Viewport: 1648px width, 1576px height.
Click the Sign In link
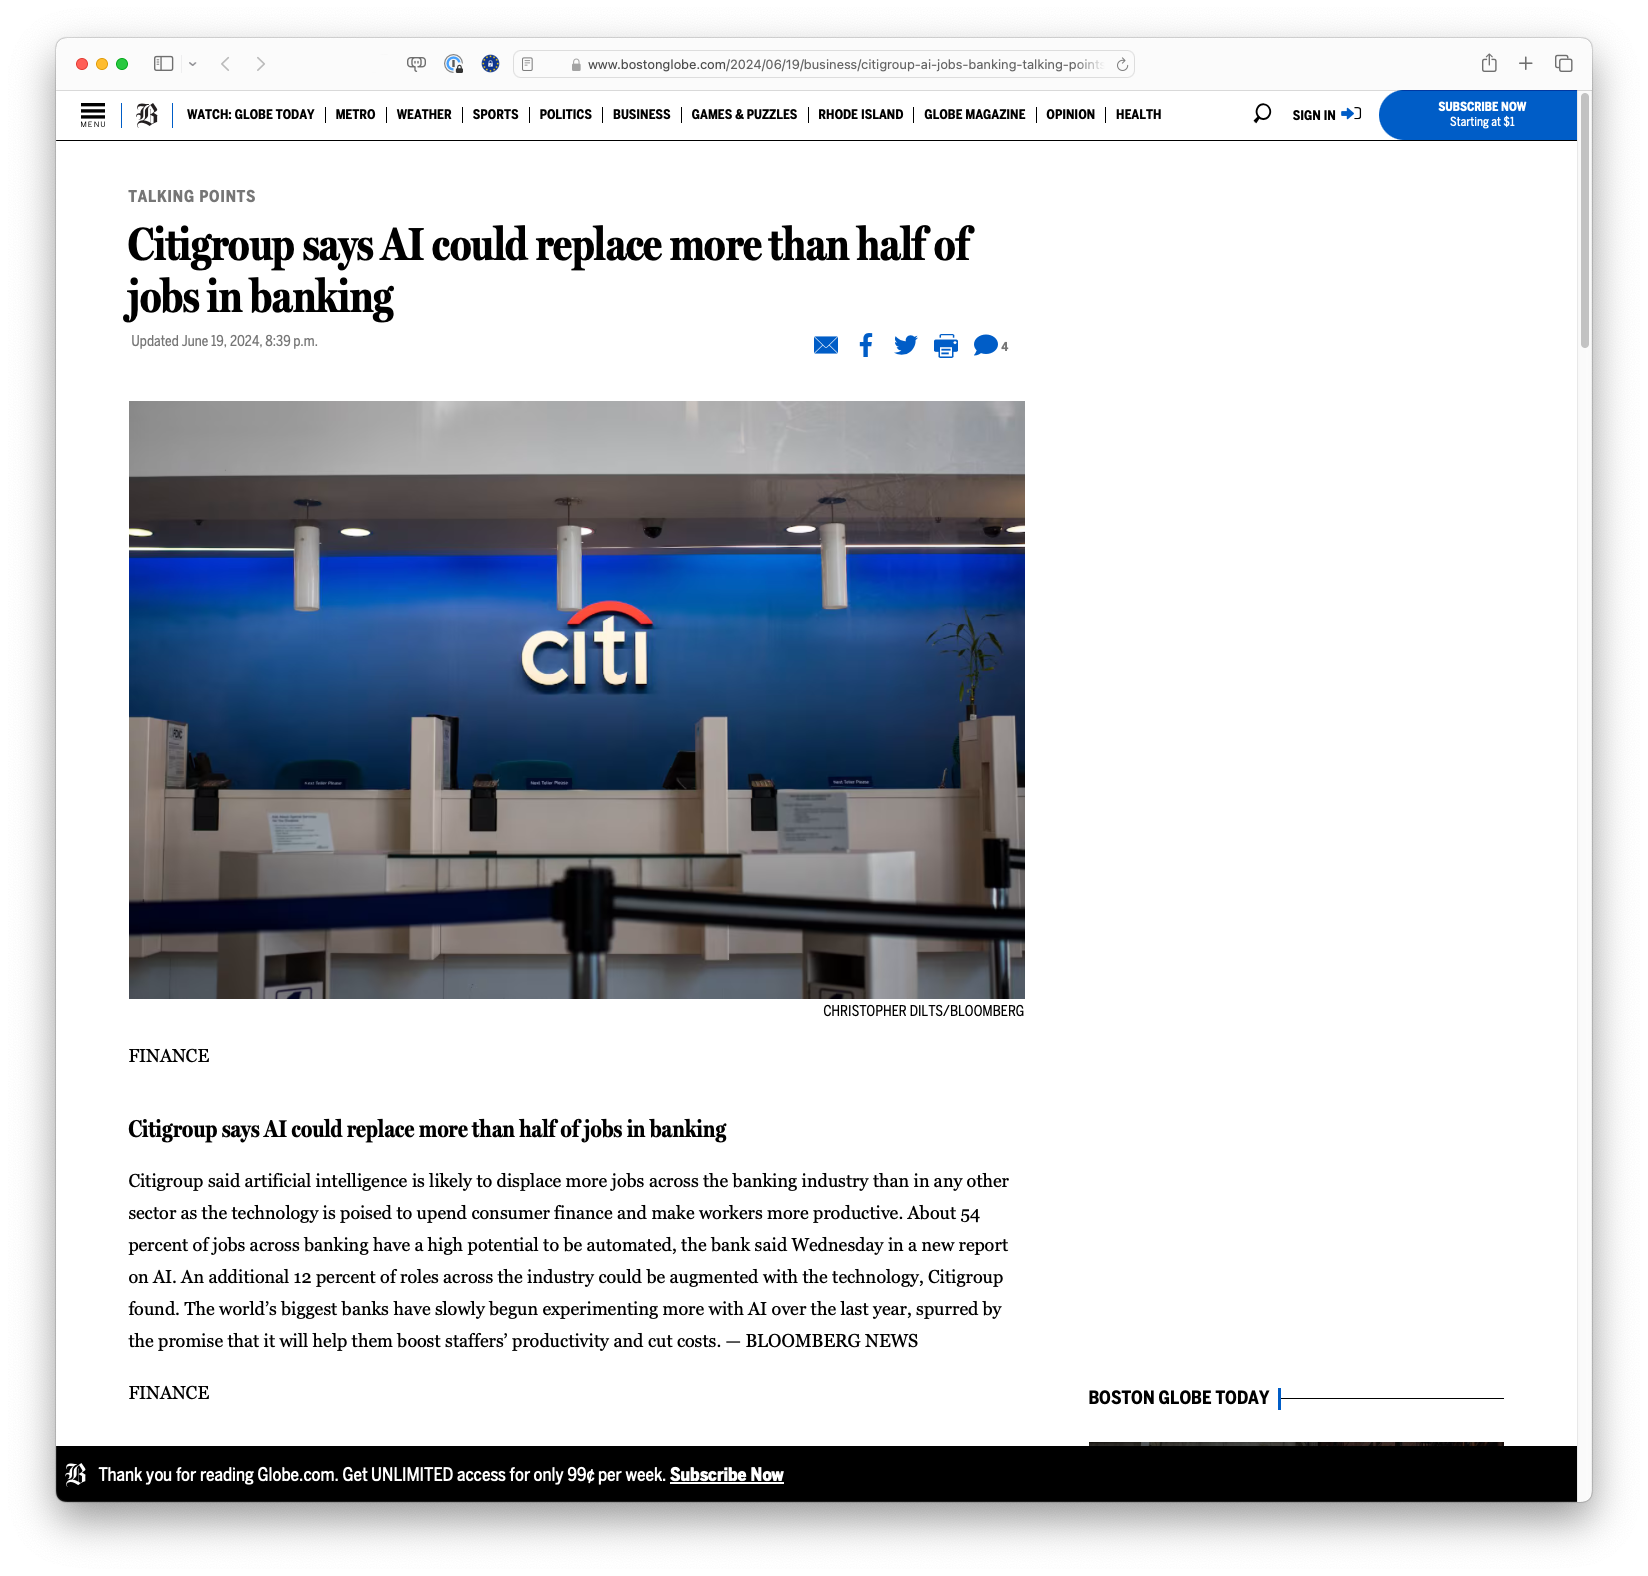(1313, 114)
